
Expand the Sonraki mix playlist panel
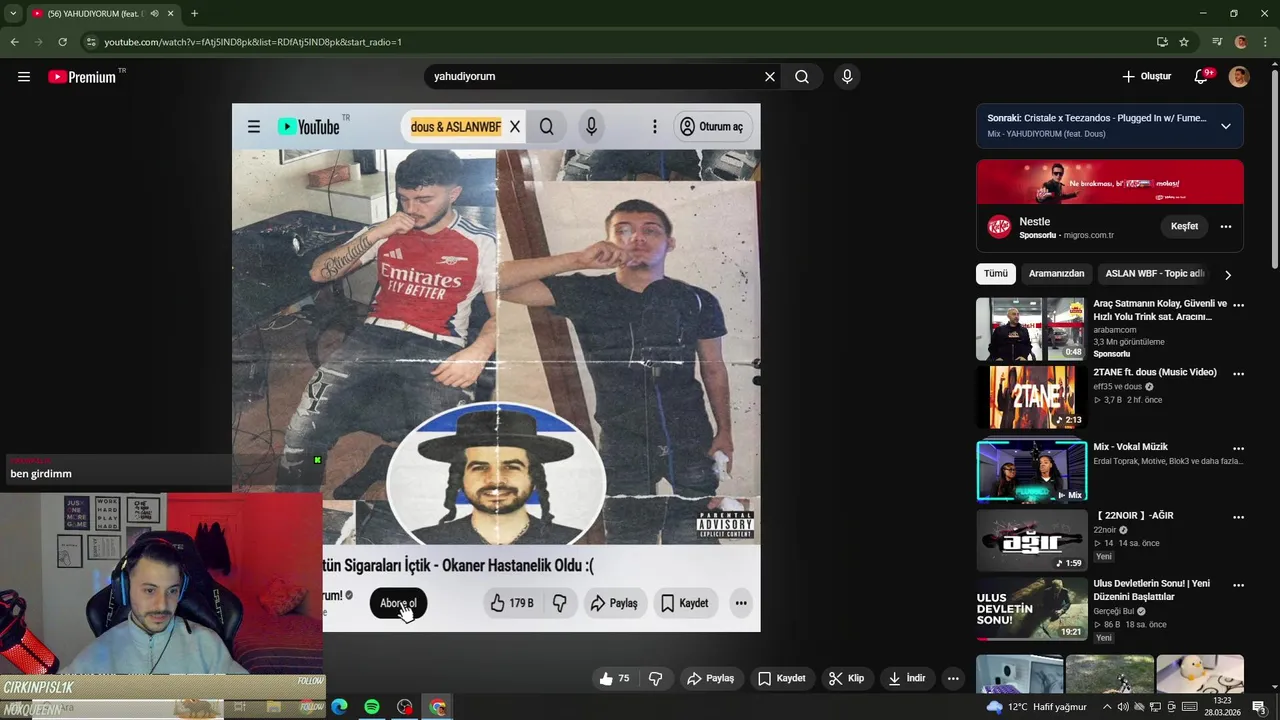1226,126
